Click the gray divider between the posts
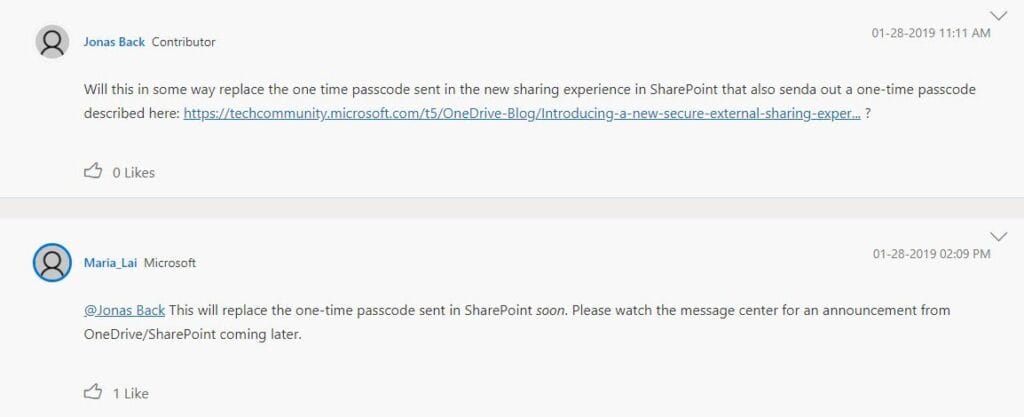This screenshot has height=417, width=1024. point(512,208)
